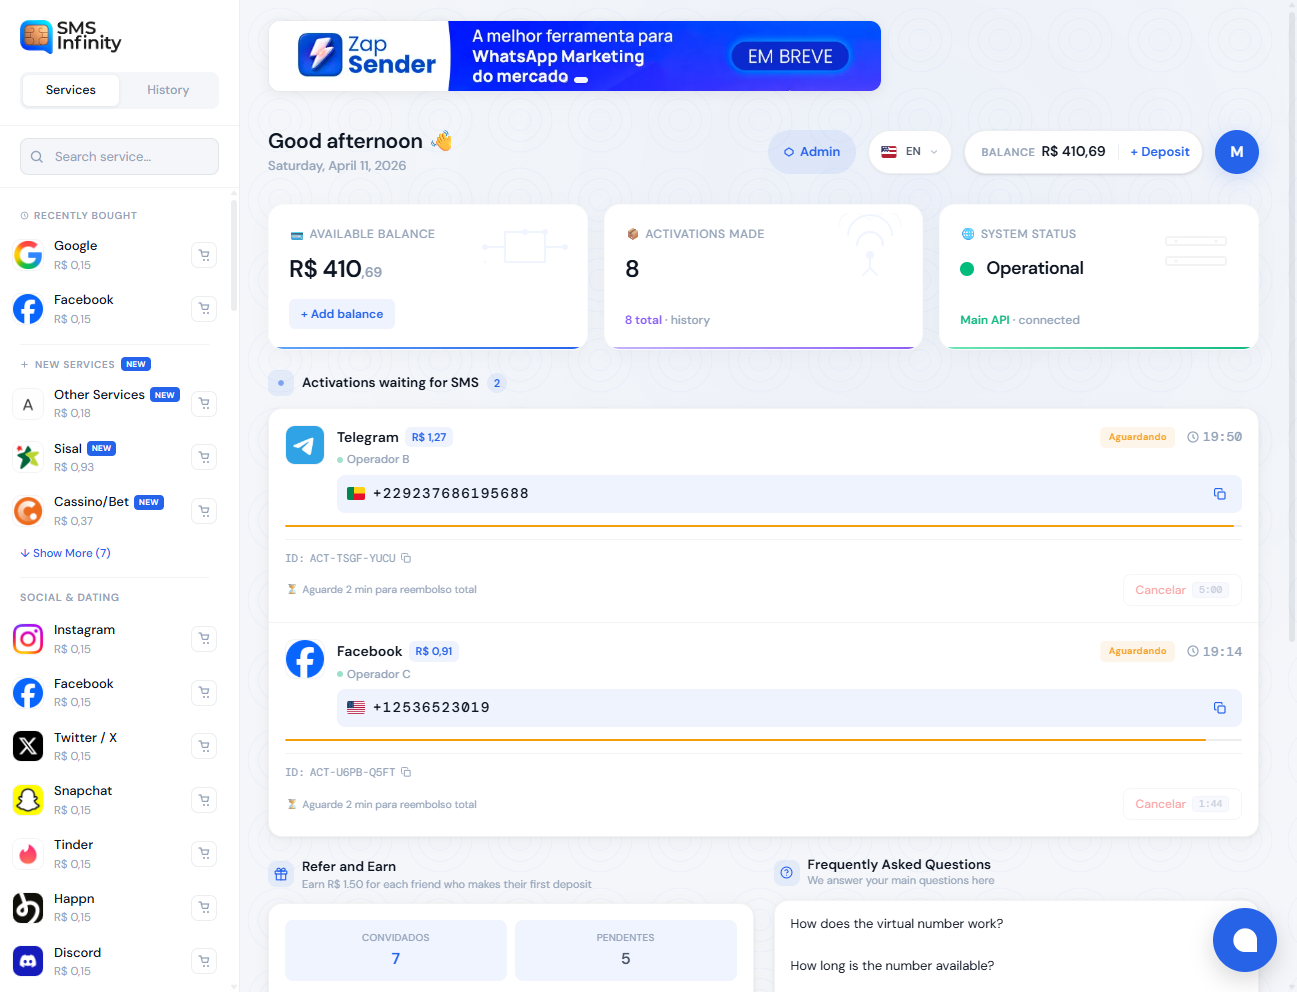Copy the Telegram phone number

tap(1219, 494)
